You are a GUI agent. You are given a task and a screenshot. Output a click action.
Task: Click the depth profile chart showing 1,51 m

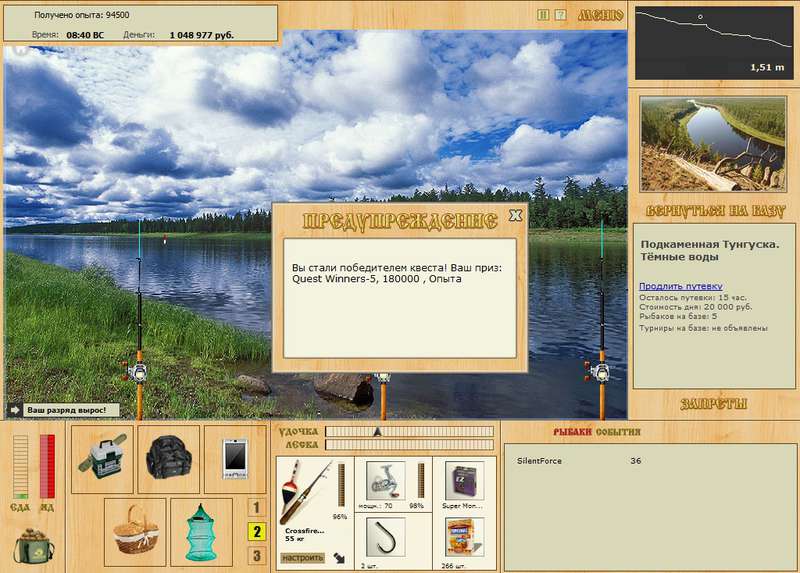pos(714,43)
